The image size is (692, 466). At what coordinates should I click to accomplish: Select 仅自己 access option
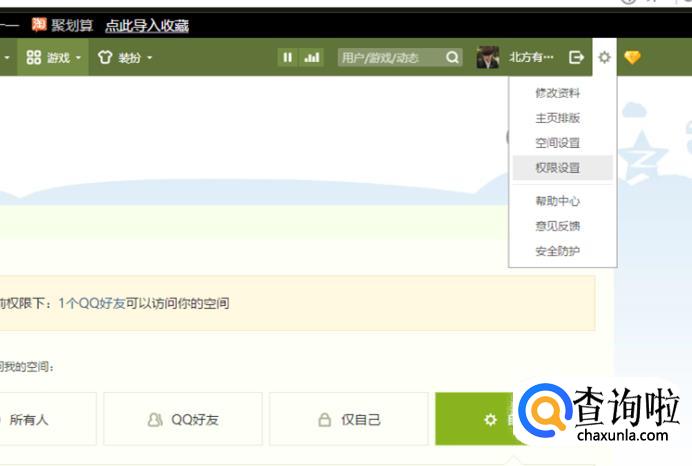[349, 420]
